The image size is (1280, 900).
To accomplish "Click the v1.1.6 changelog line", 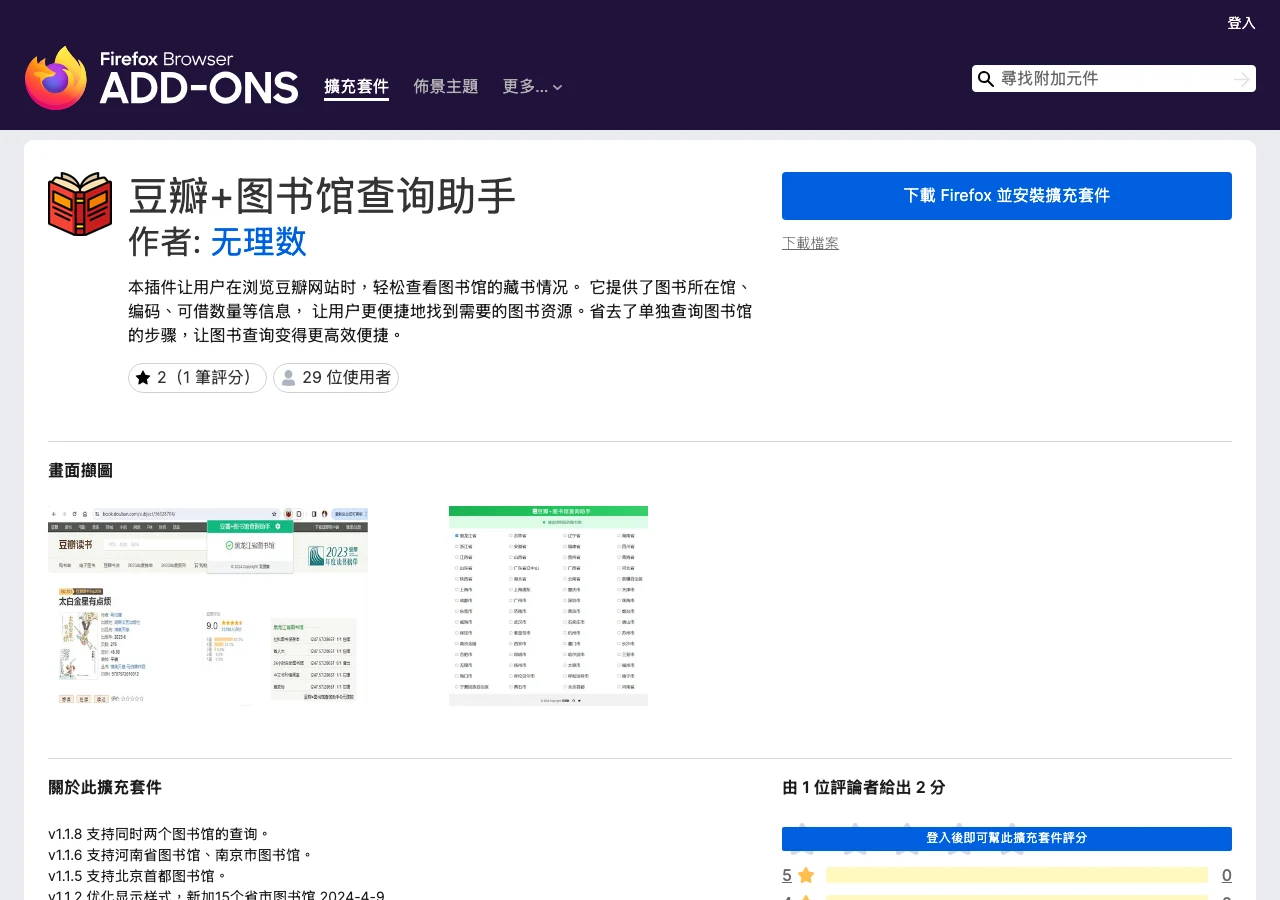I will 181,855.
